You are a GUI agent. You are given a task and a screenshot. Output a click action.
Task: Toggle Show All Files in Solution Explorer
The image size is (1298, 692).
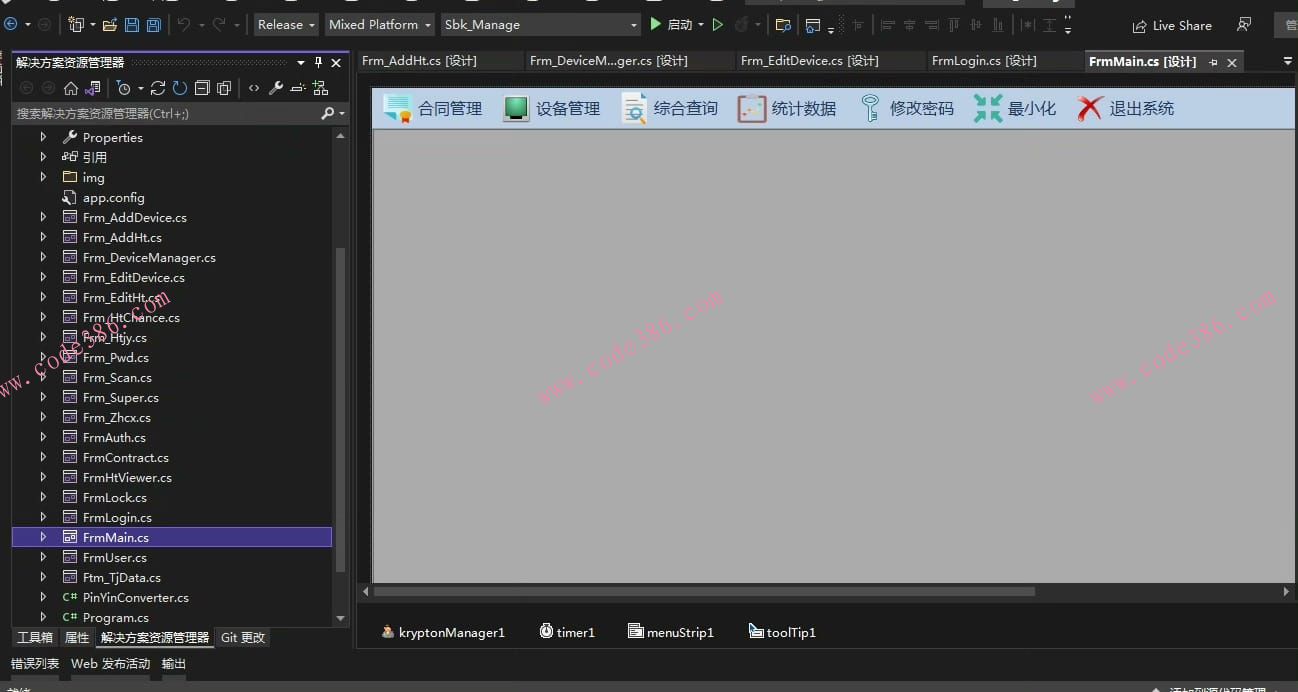224,88
